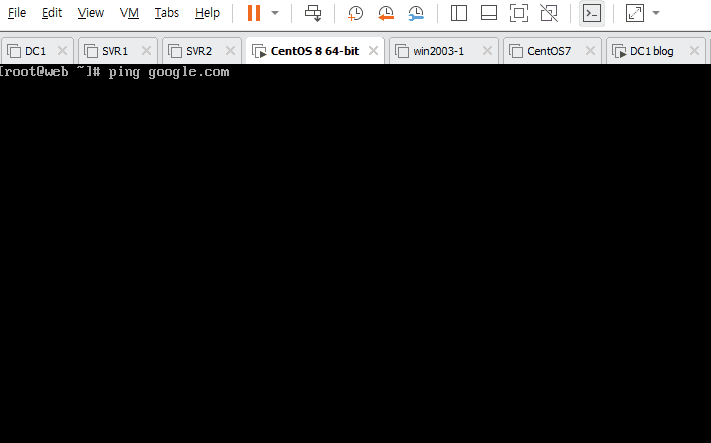The width and height of the screenshot is (711, 443).
Task: Open the File menu
Action: [17, 13]
